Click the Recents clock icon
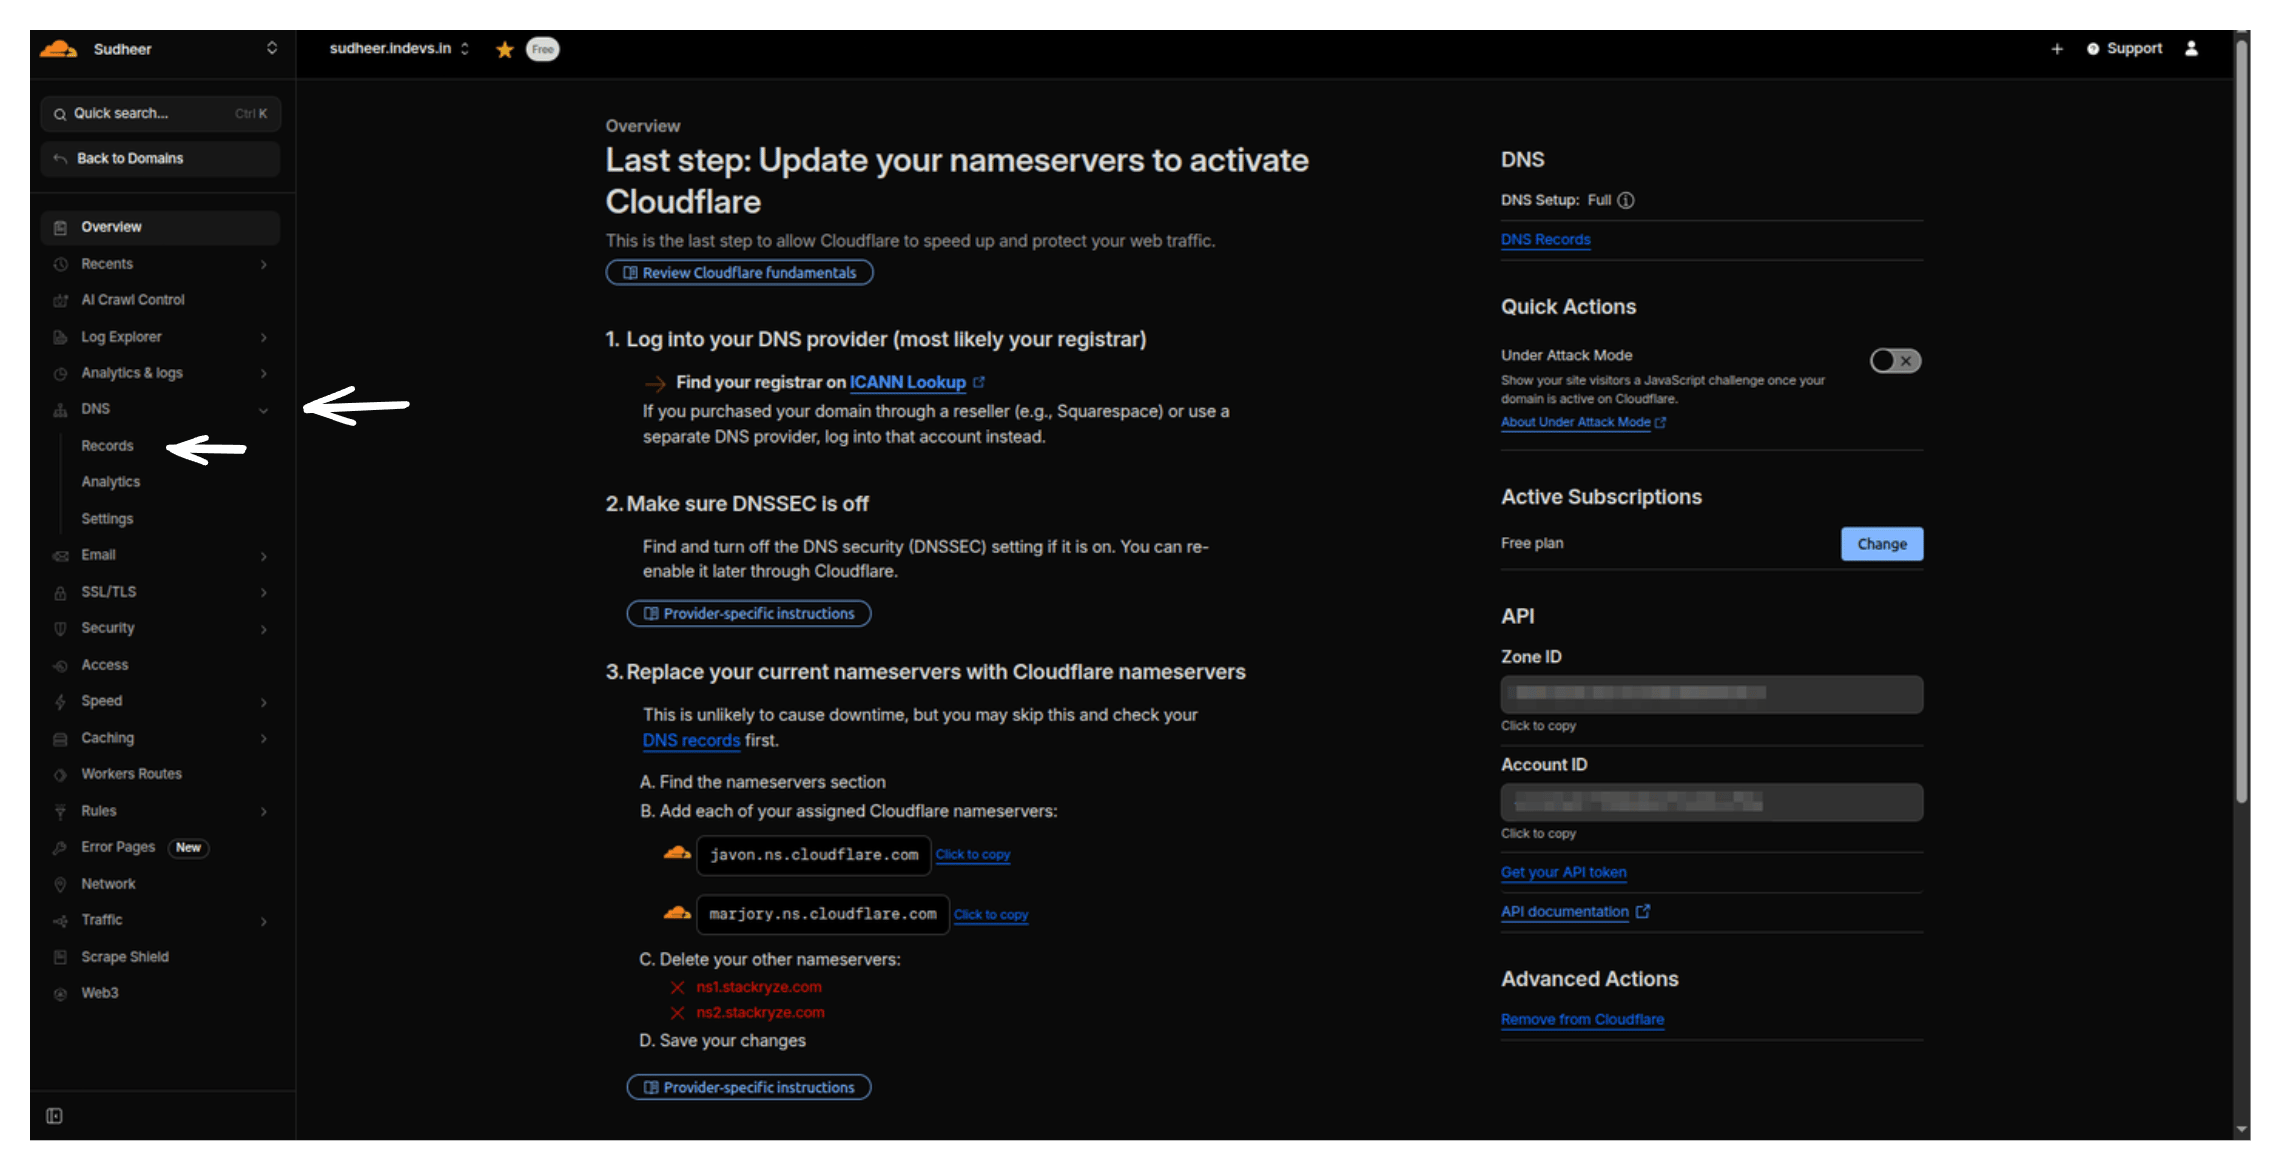 60,264
